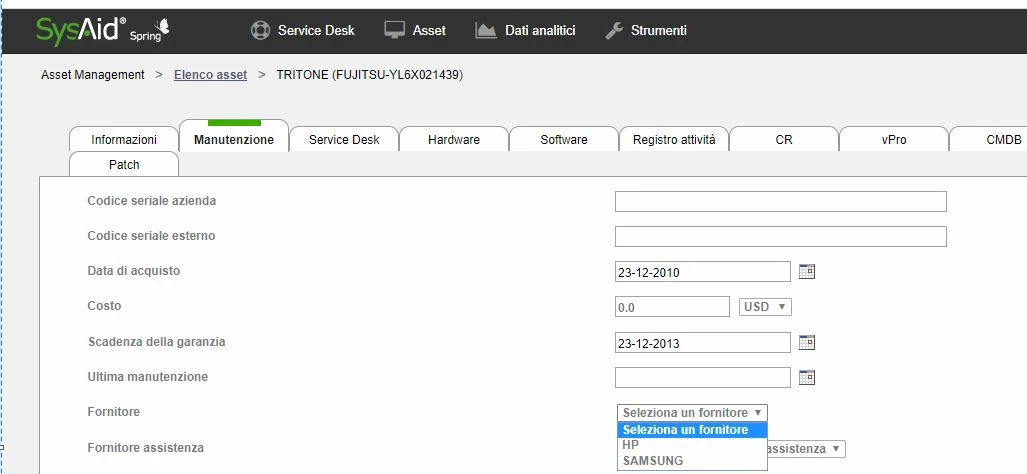Switch to the Service Desk tab
Screen dimensions: 1027x474
tap(344, 139)
